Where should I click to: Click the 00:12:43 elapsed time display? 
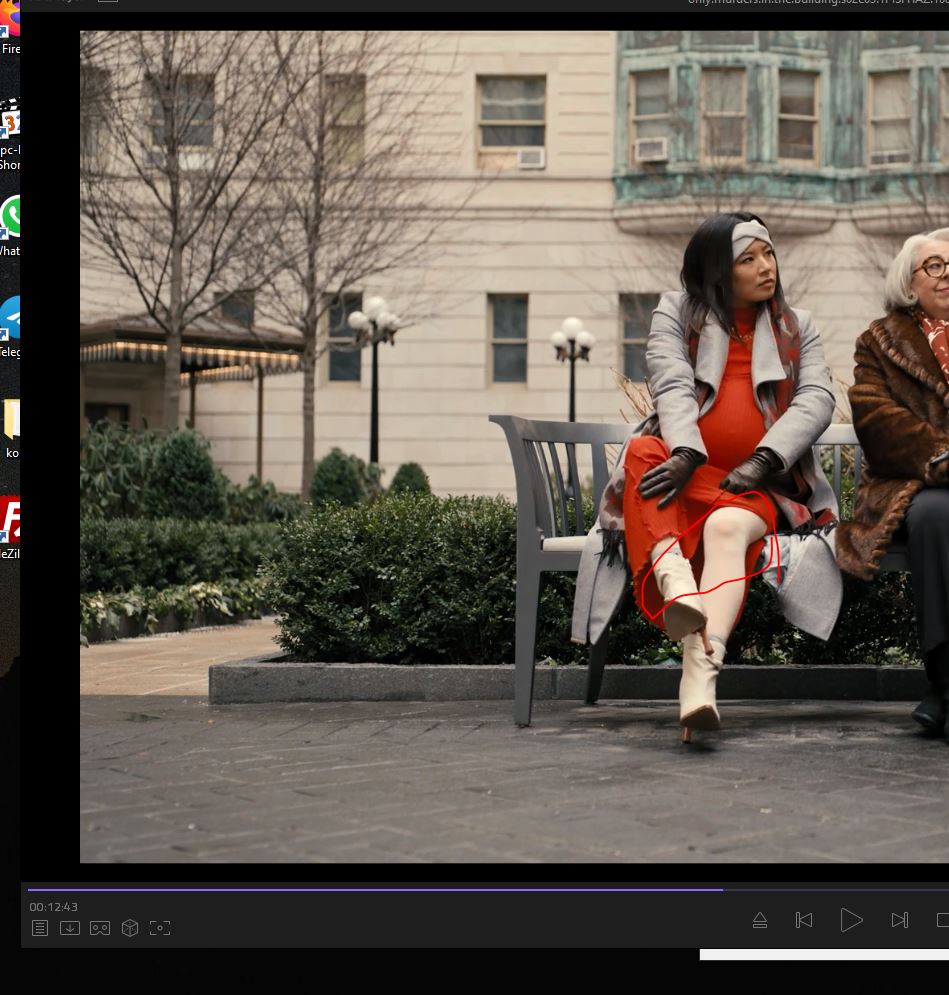click(x=53, y=907)
